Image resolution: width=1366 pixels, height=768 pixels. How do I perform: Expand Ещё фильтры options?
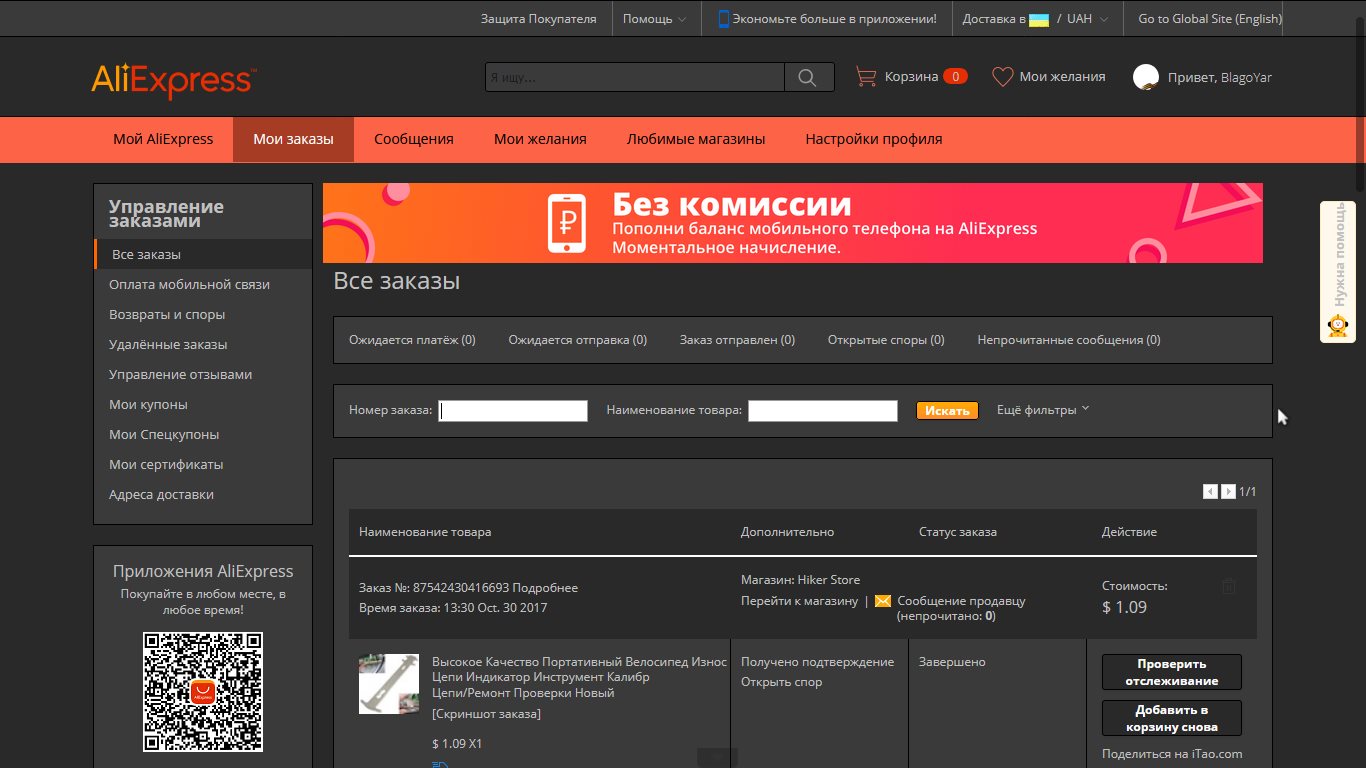1043,410
